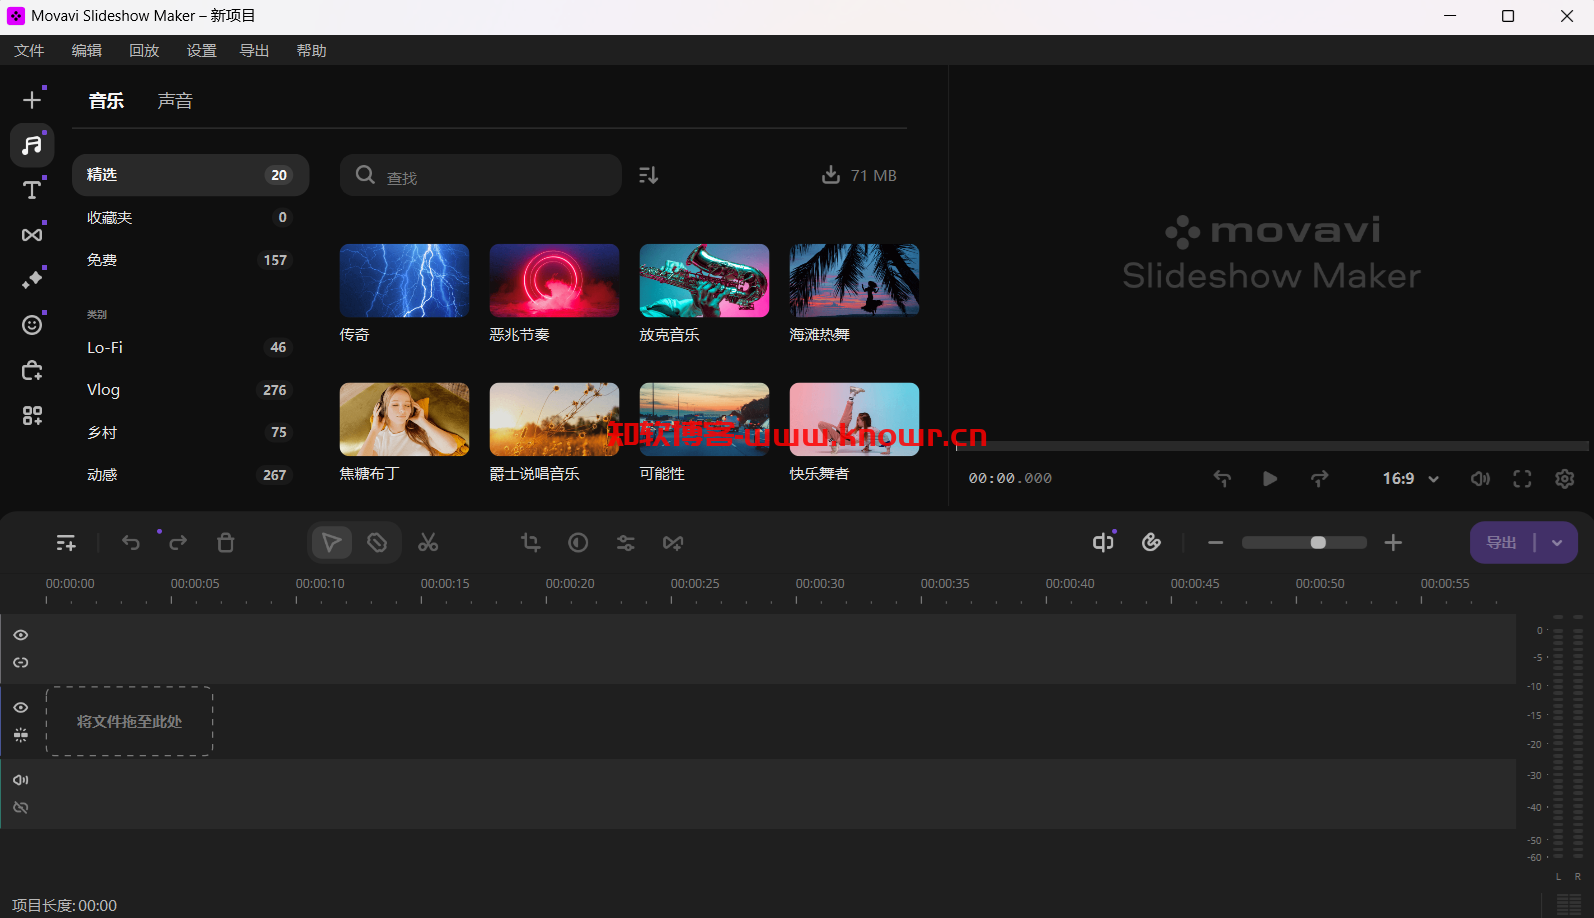Expand the export button dropdown arrow

pyautogui.click(x=1557, y=542)
